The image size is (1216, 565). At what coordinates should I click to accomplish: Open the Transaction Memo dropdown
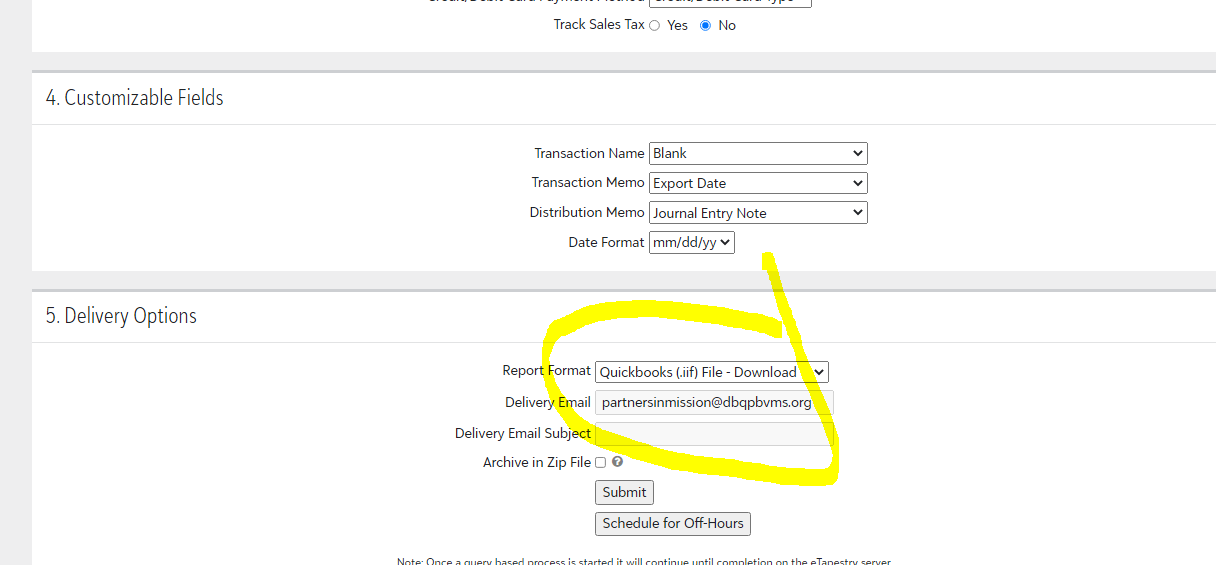click(x=758, y=183)
